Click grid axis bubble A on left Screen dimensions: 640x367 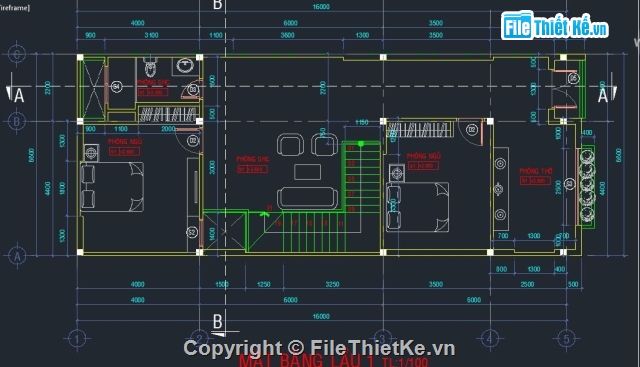[17, 256]
